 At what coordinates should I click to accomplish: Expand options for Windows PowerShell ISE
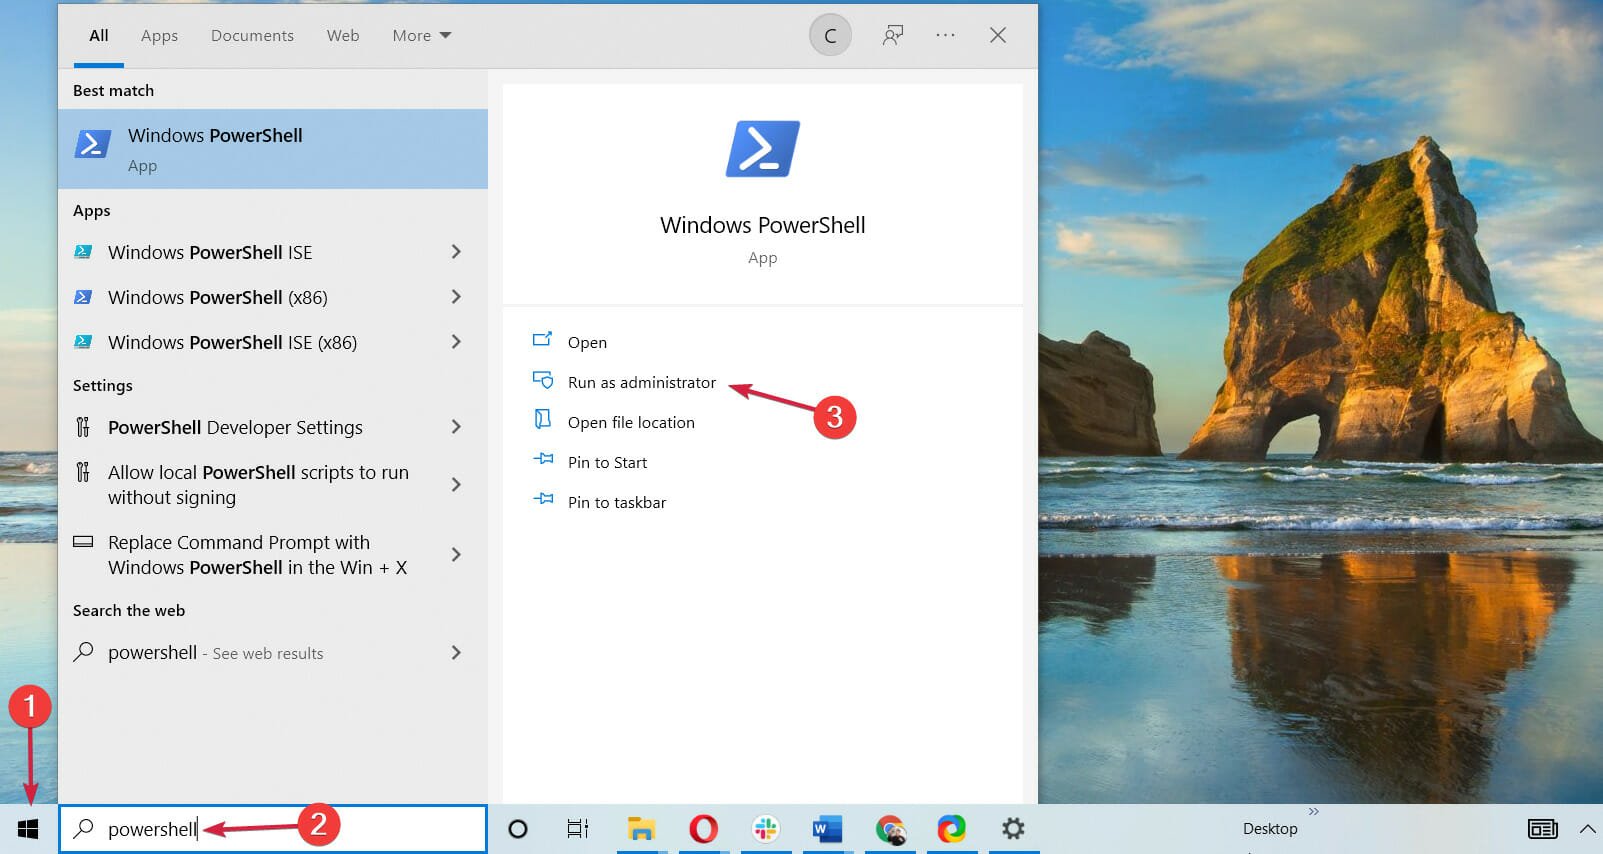click(x=456, y=252)
